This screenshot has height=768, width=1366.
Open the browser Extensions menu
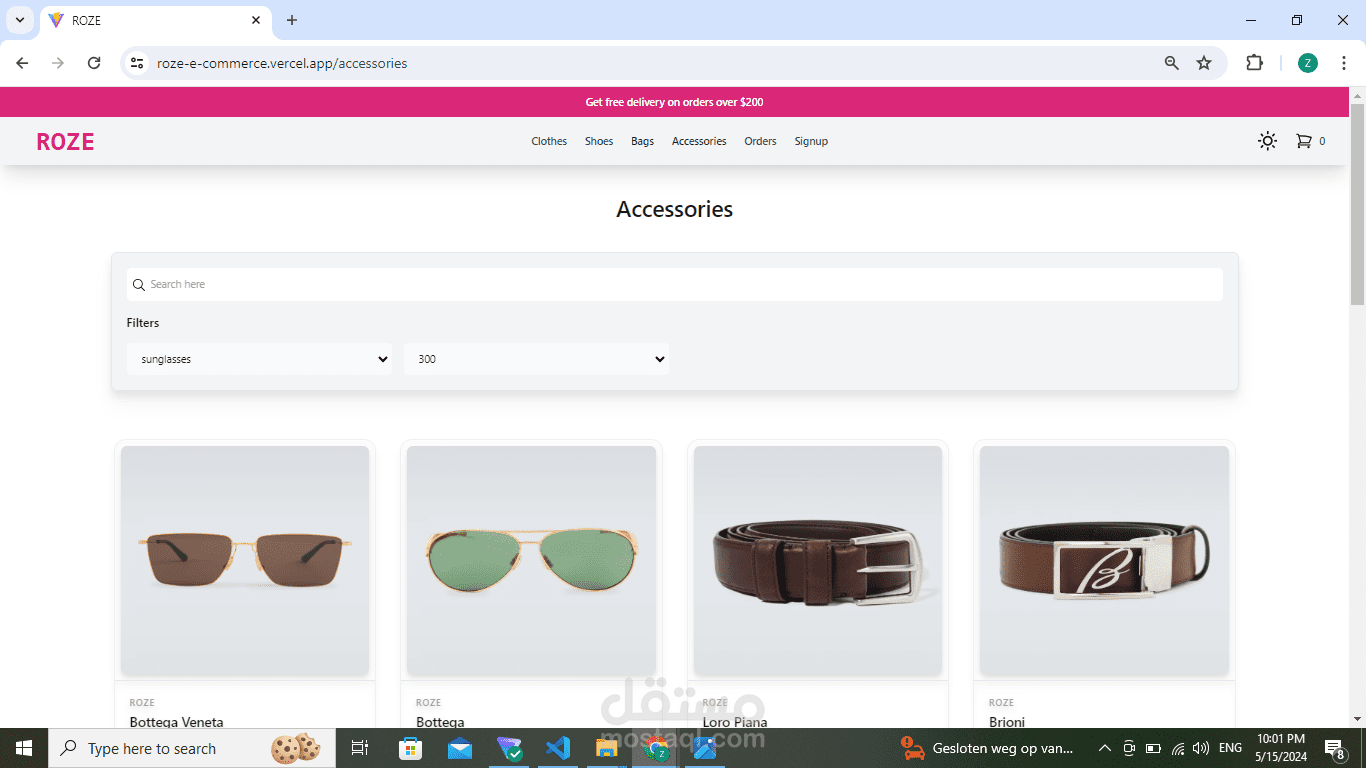click(1254, 63)
